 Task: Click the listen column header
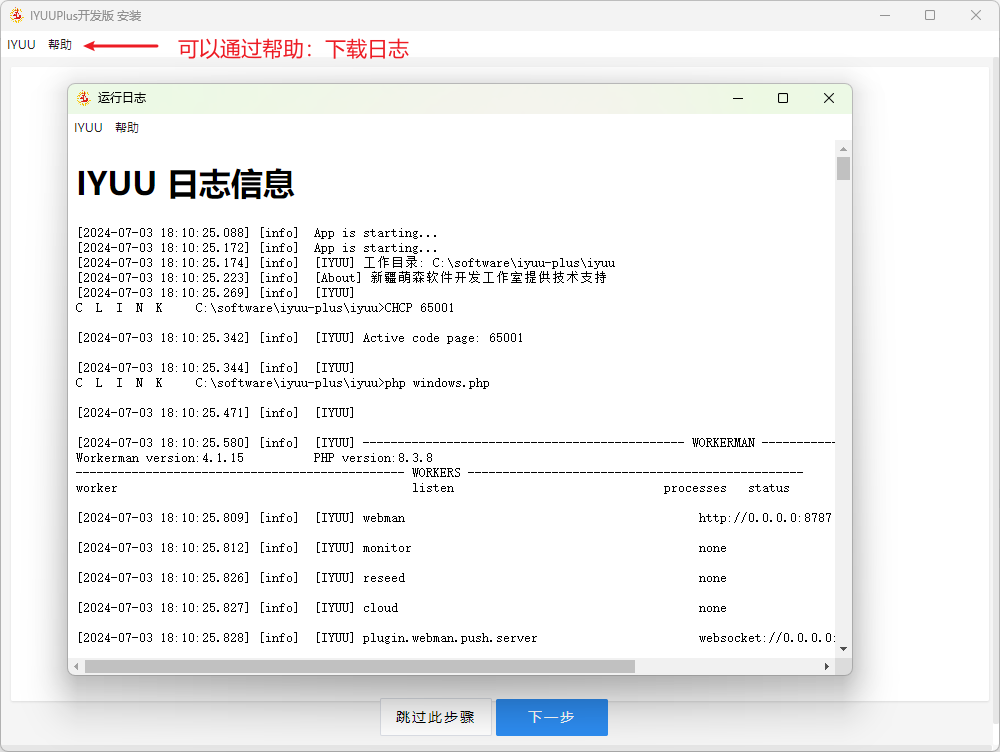coord(433,488)
